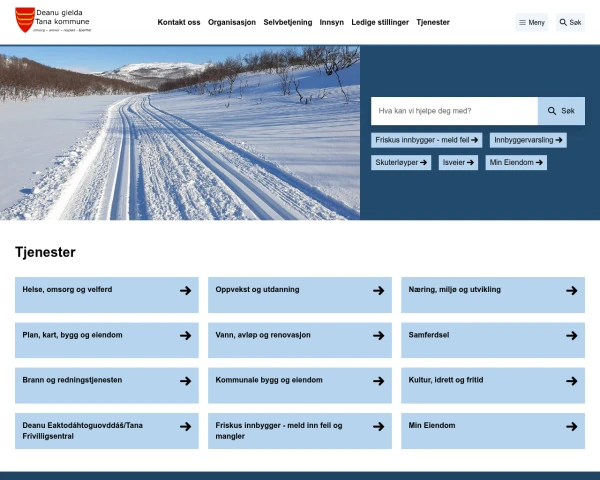This screenshot has width=600, height=480.
Task: Open Samferdsel card
Action: 493,340
